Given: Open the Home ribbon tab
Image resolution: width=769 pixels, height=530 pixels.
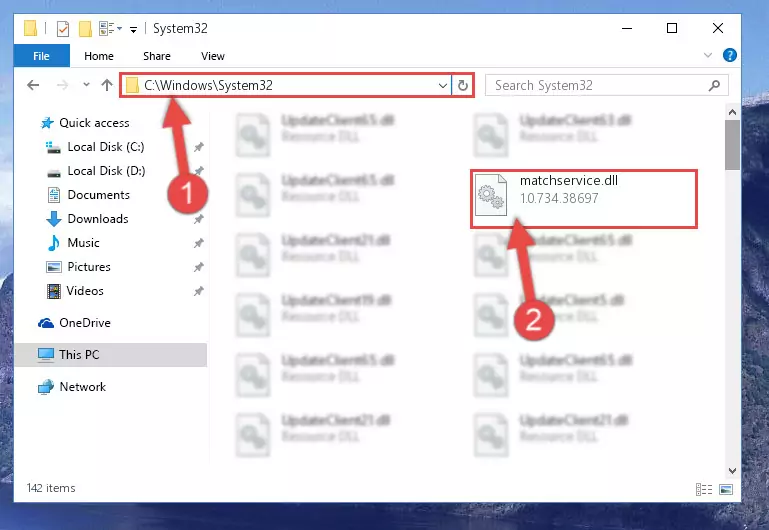Looking at the screenshot, I should pyautogui.click(x=99, y=56).
